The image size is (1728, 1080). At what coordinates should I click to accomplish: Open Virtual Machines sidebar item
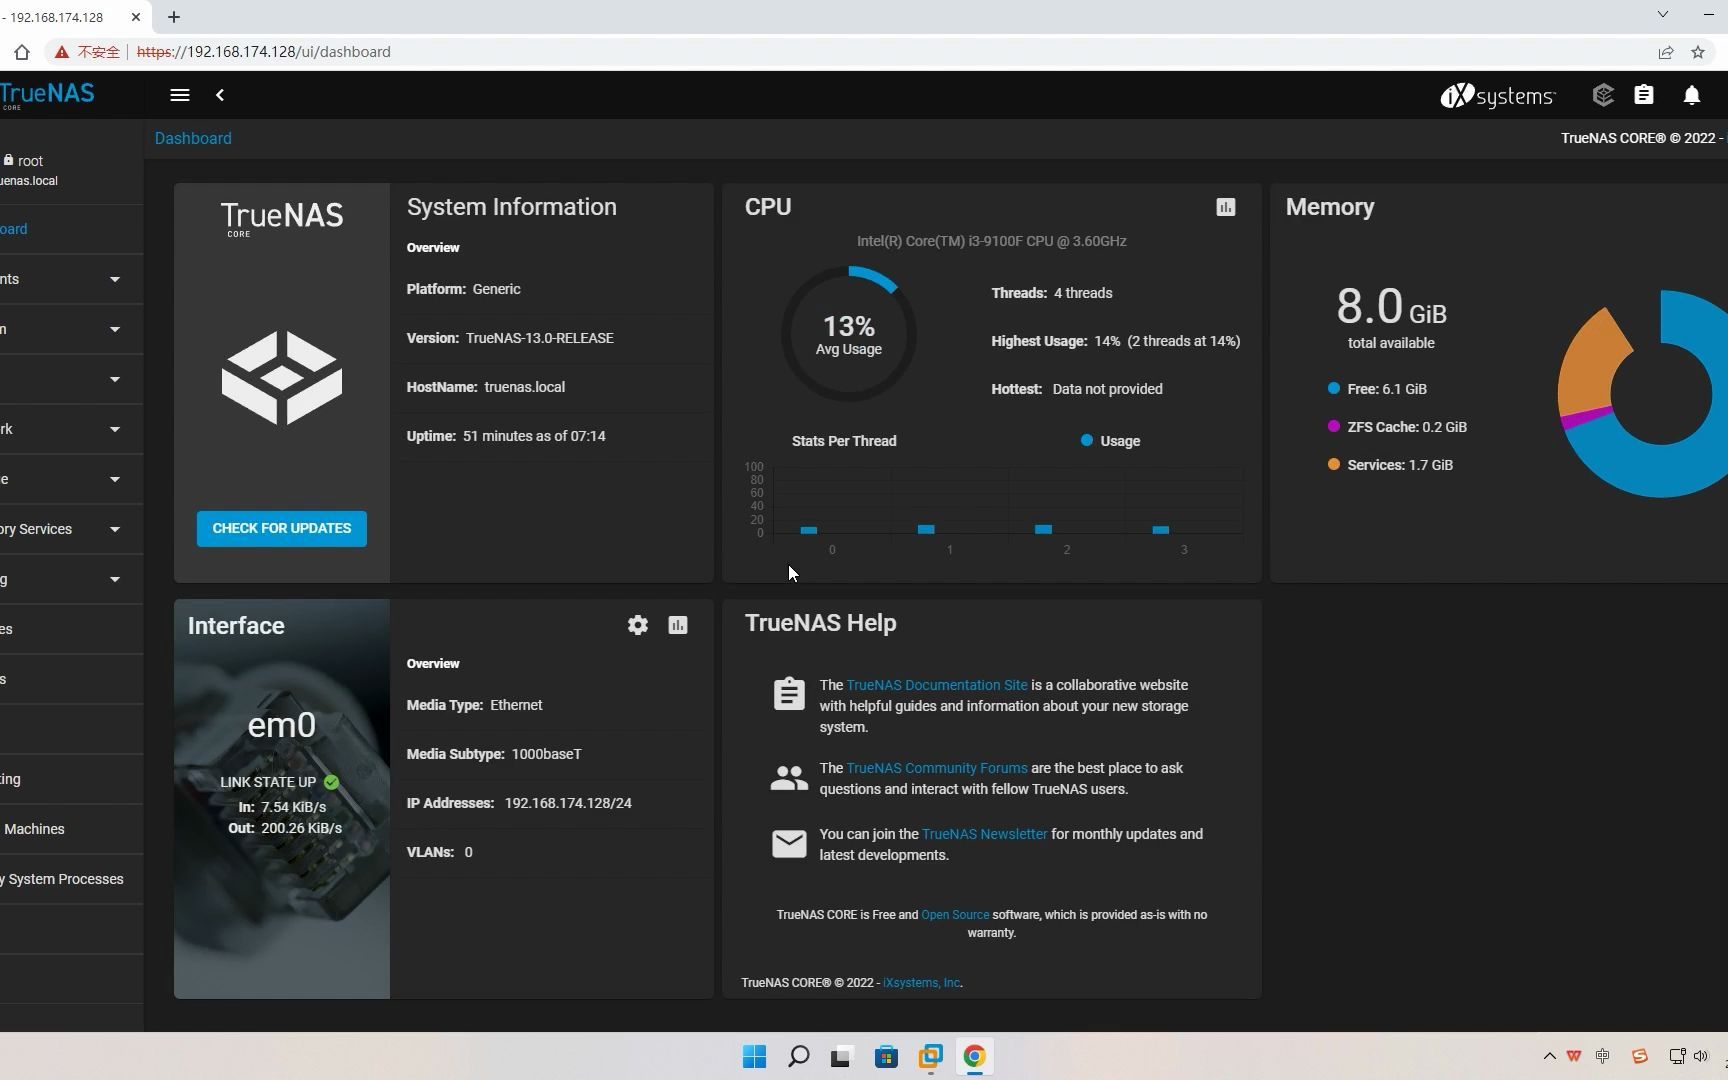tap(70, 829)
